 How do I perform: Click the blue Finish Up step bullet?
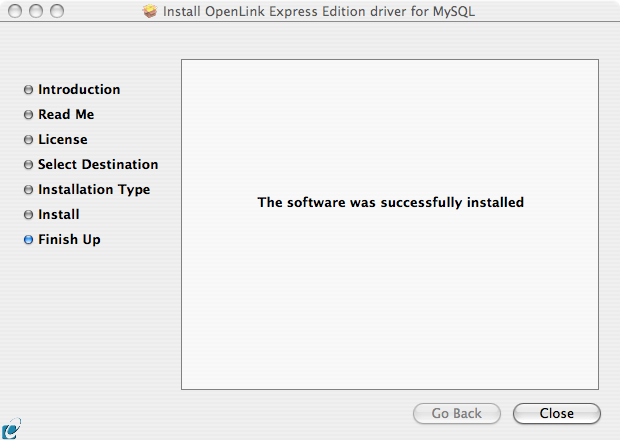pyautogui.click(x=28, y=240)
